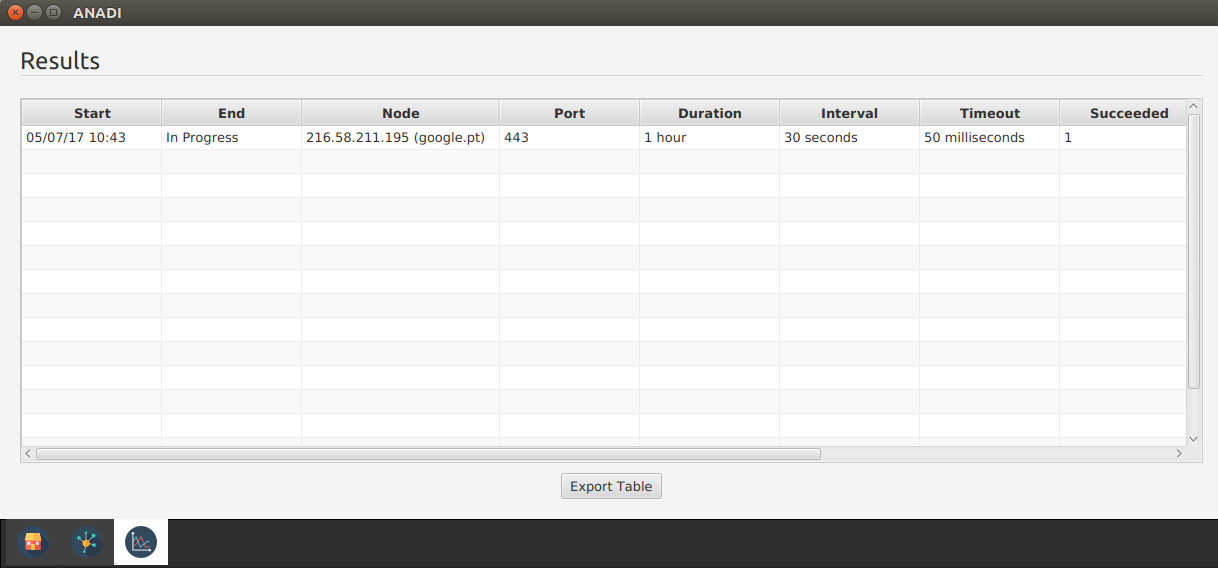Image resolution: width=1218 pixels, height=568 pixels.
Task: Select the 'In Progress' cell
Action: pyautogui.click(x=232, y=138)
